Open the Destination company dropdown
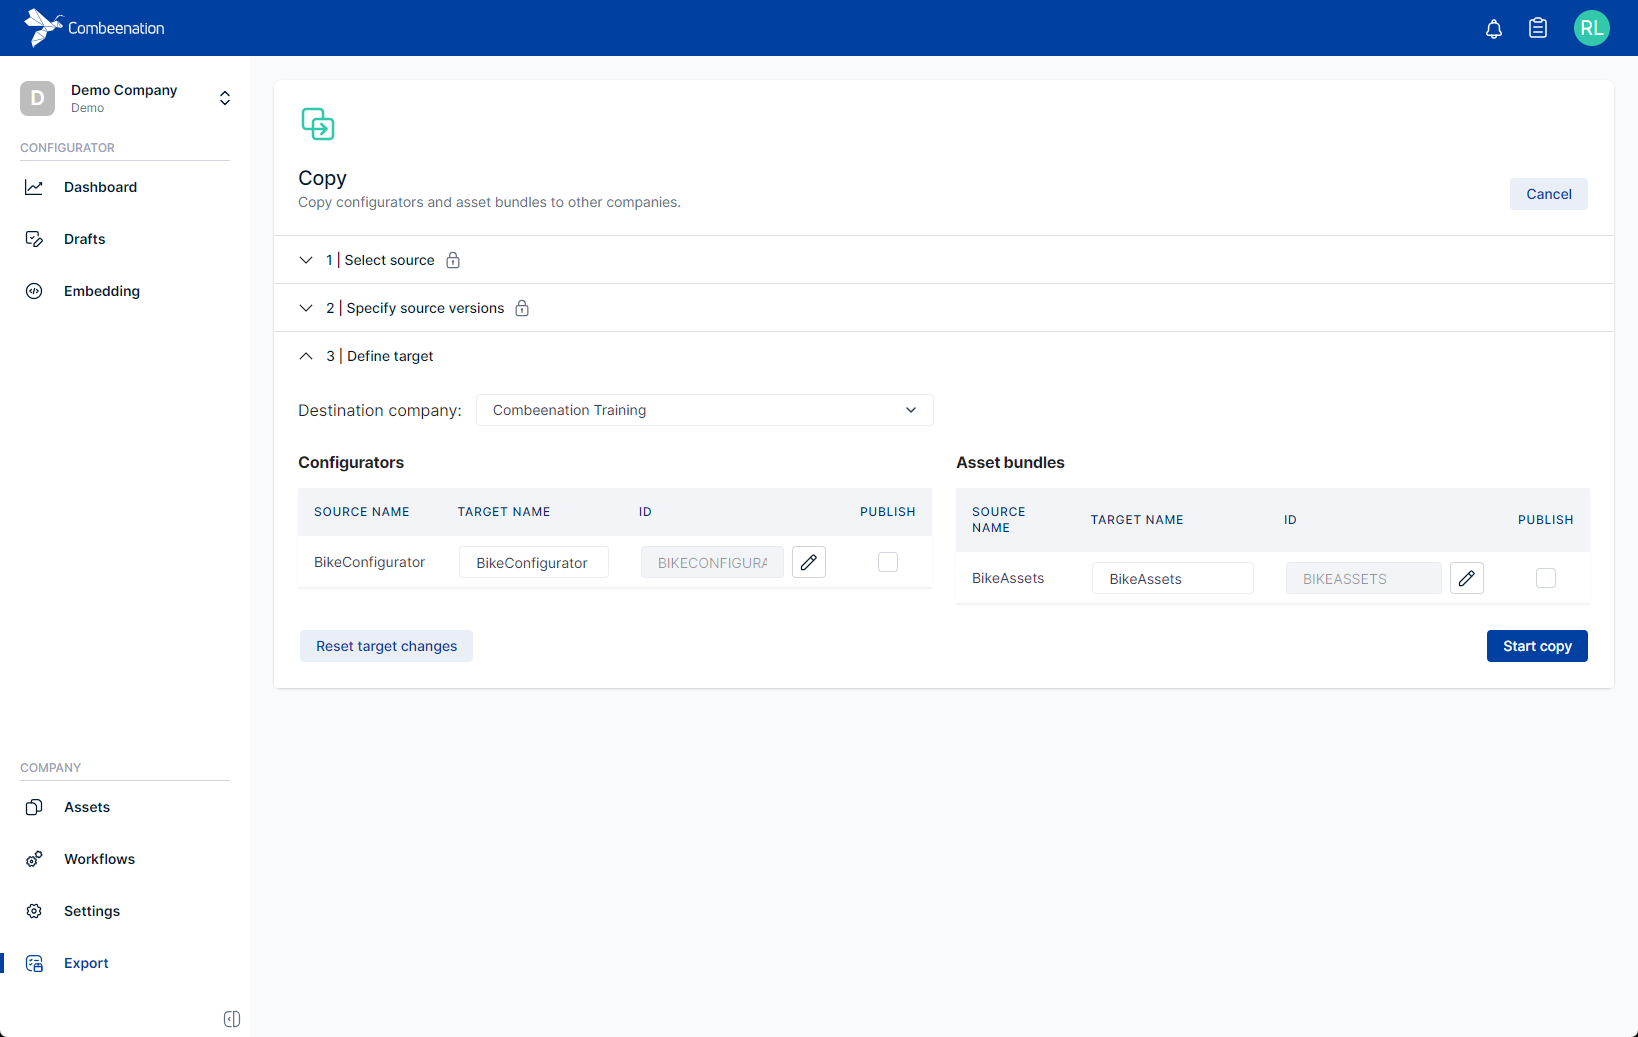The image size is (1638, 1037). click(704, 410)
